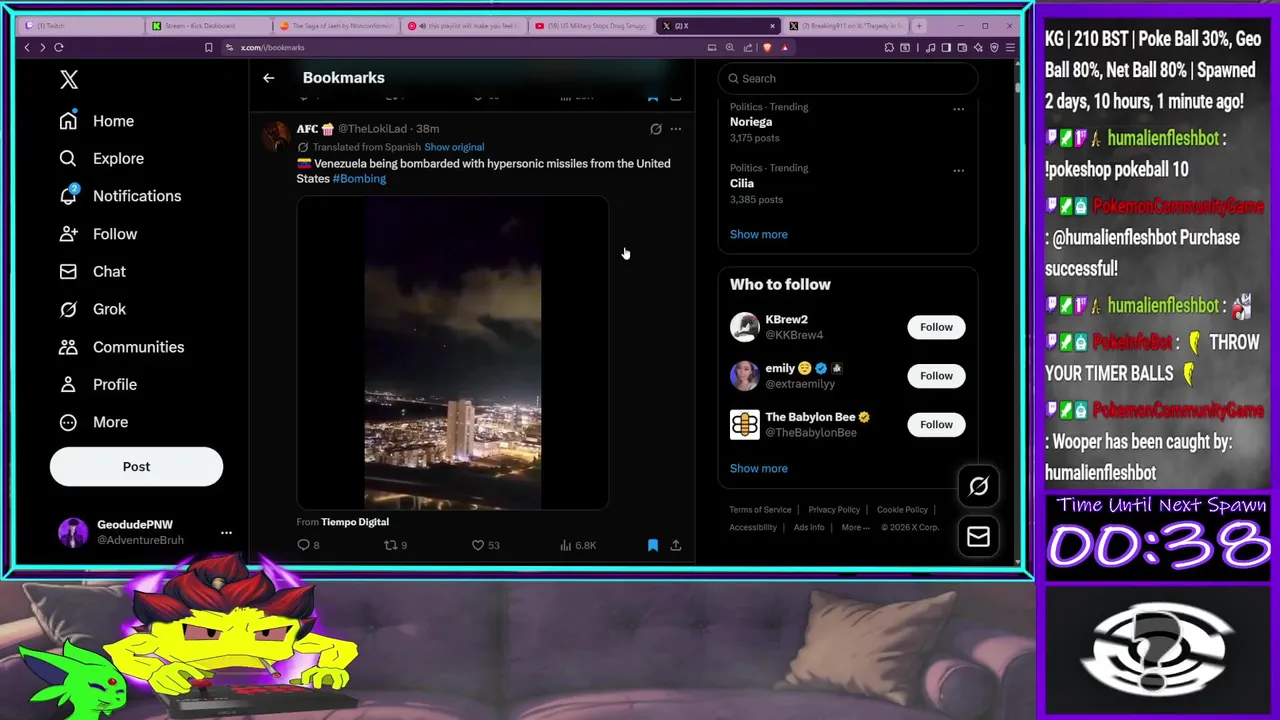Share the AFC post
Screen dimensions: 1280x720
676,545
